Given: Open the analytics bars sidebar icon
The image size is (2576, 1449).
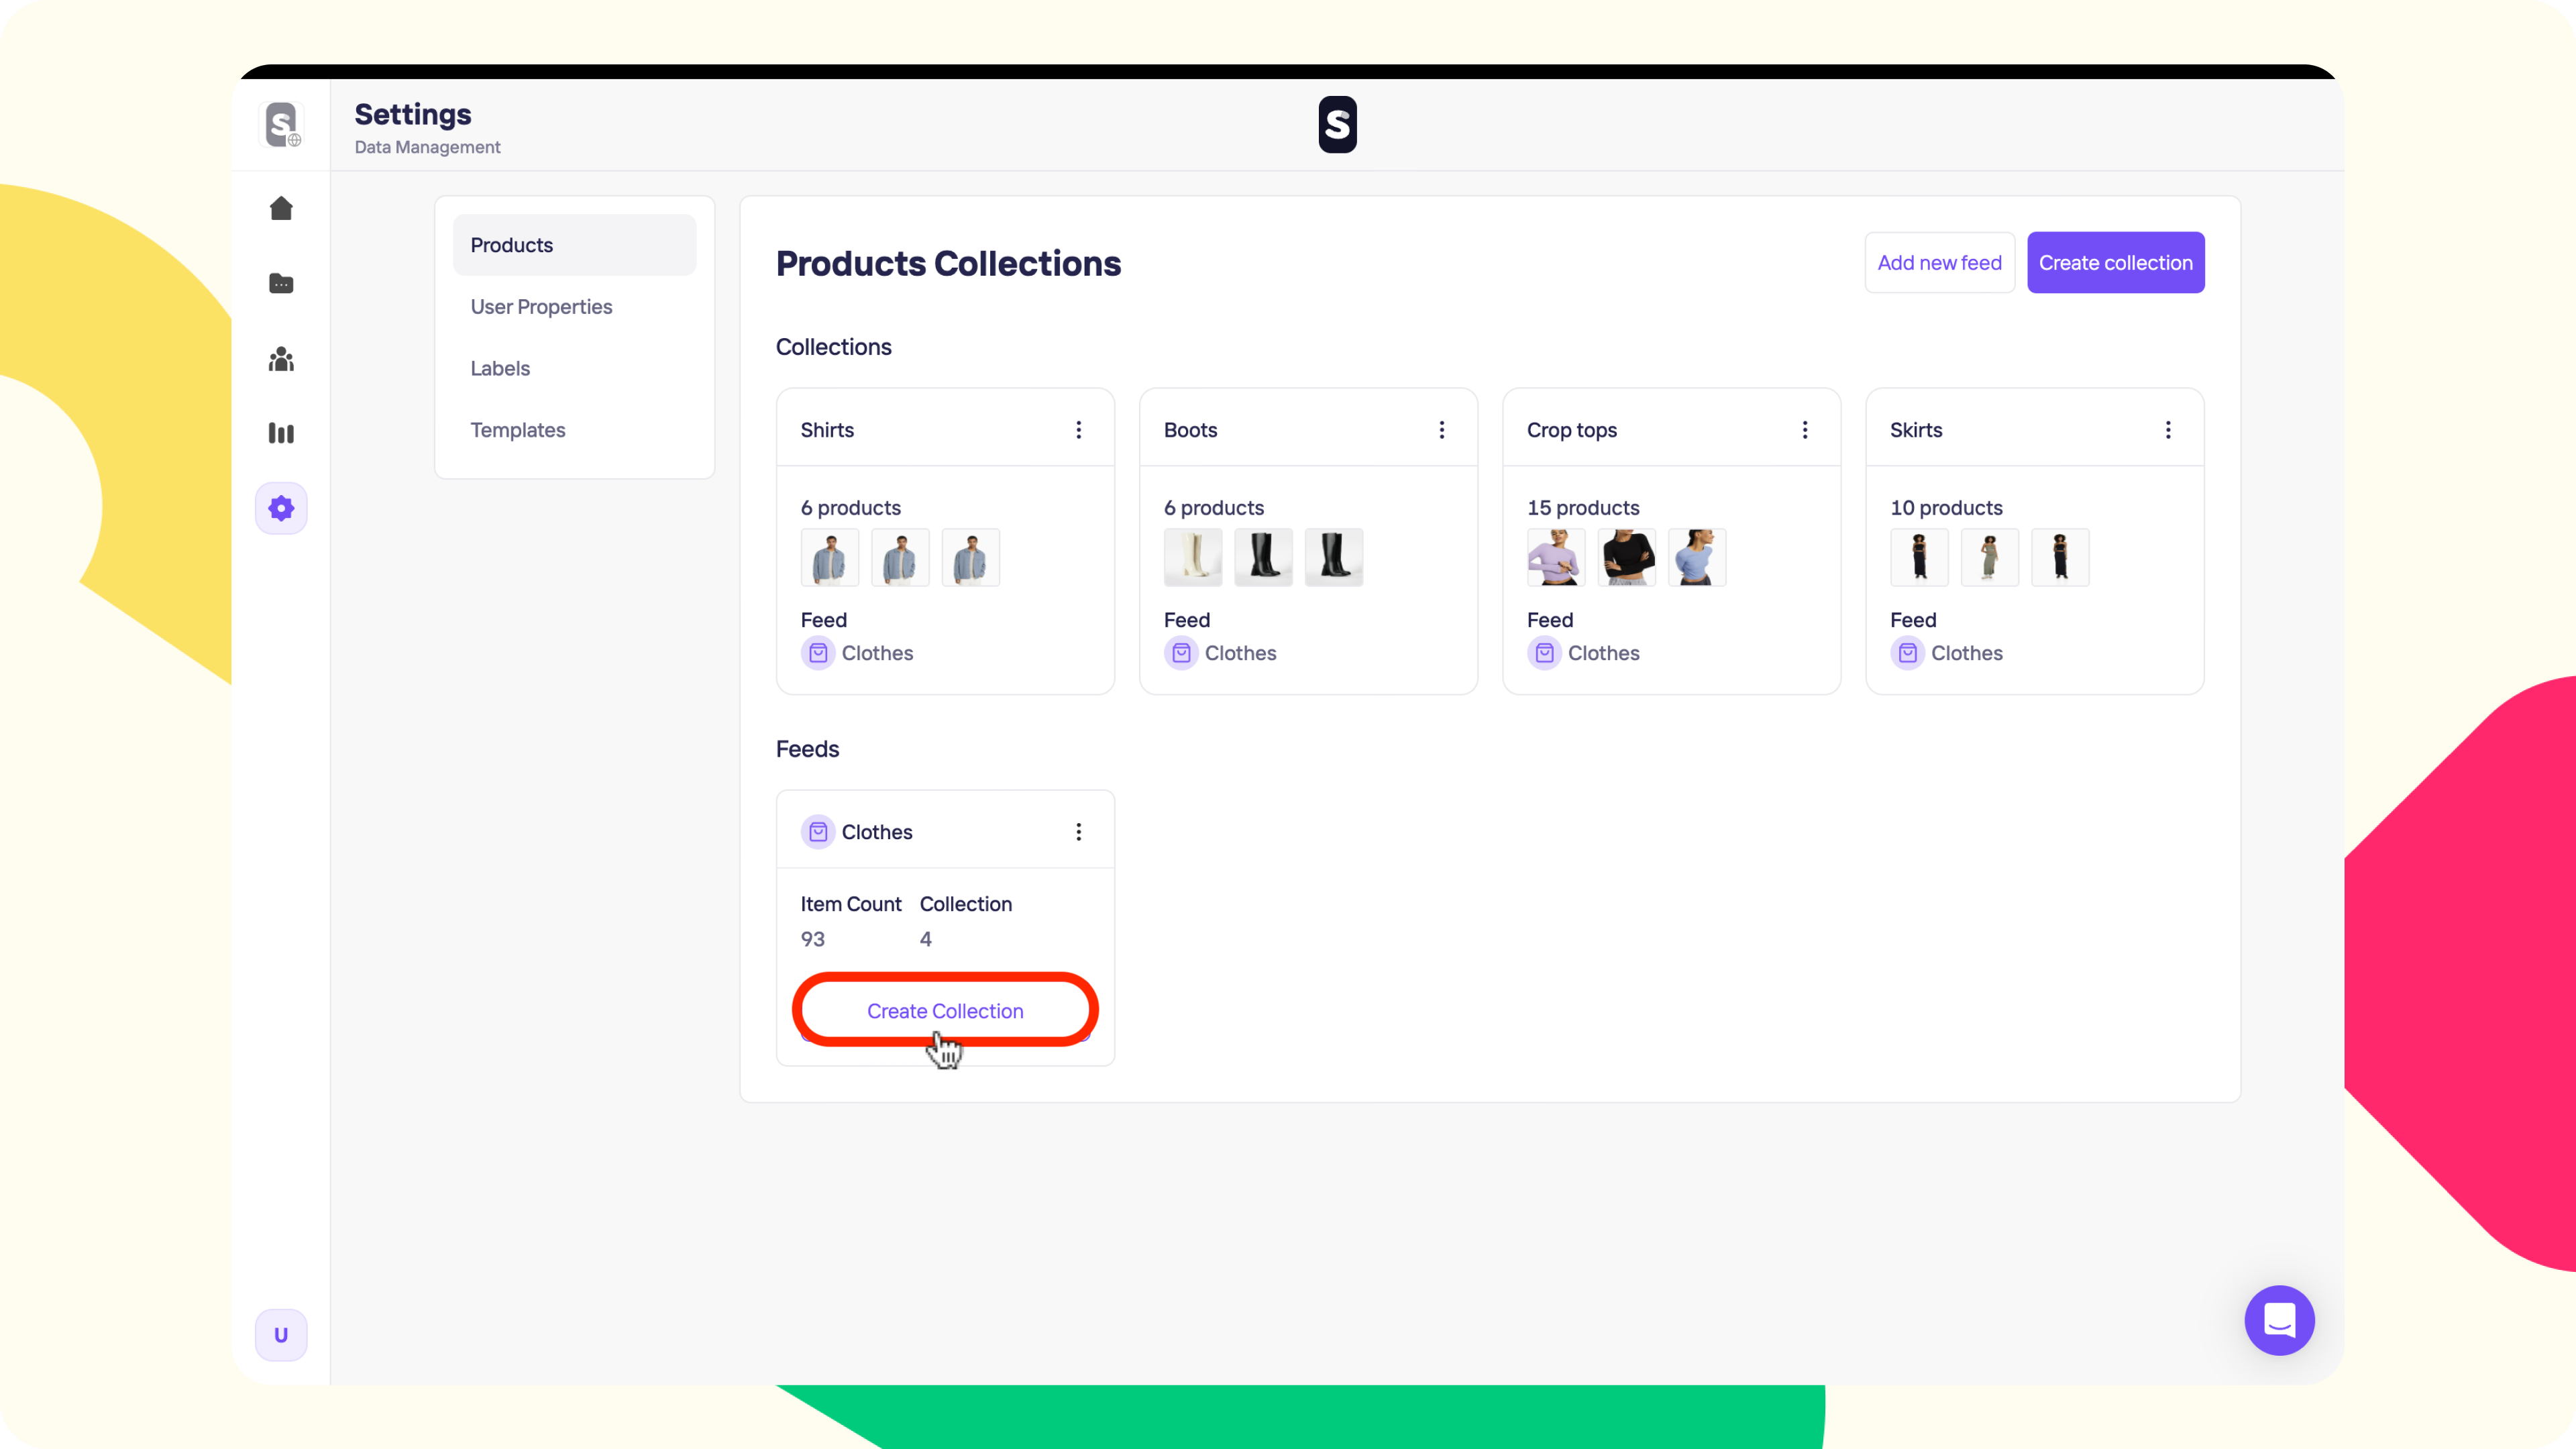Looking at the screenshot, I should tap(281, 433).
